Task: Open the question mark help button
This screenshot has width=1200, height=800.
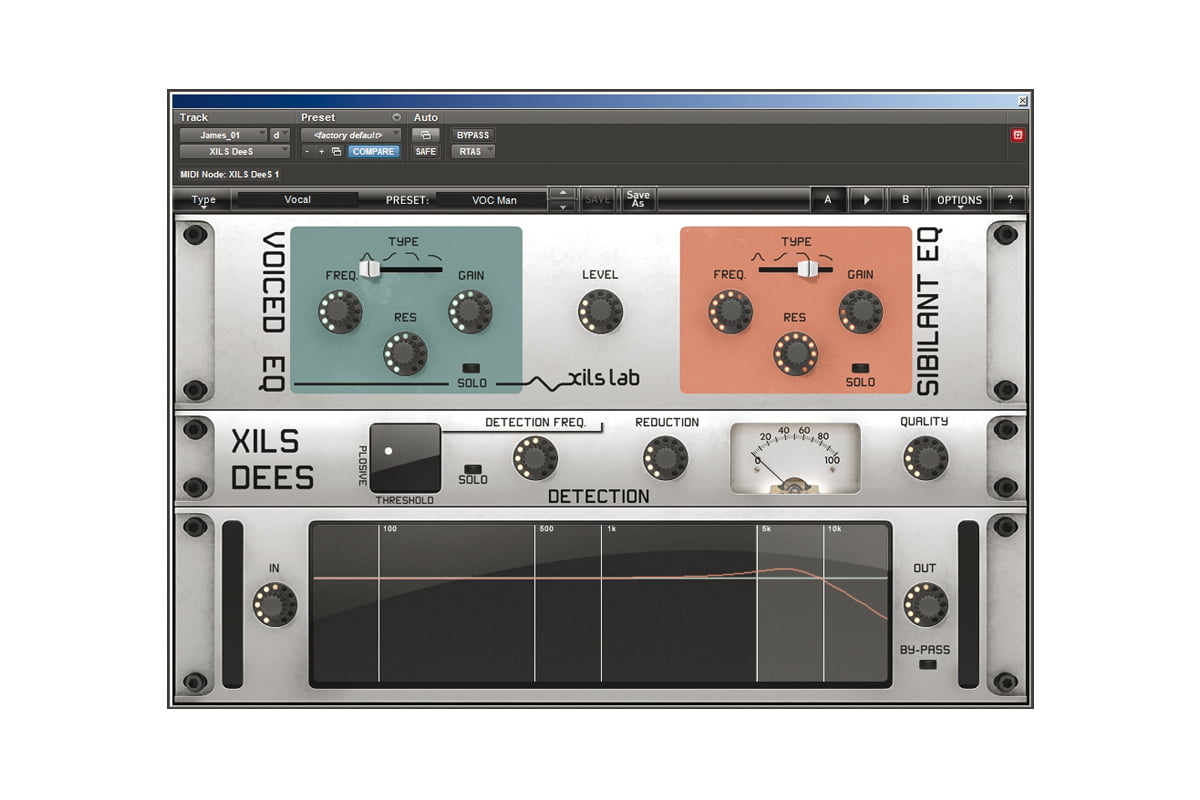Action: coord(1010,200)
